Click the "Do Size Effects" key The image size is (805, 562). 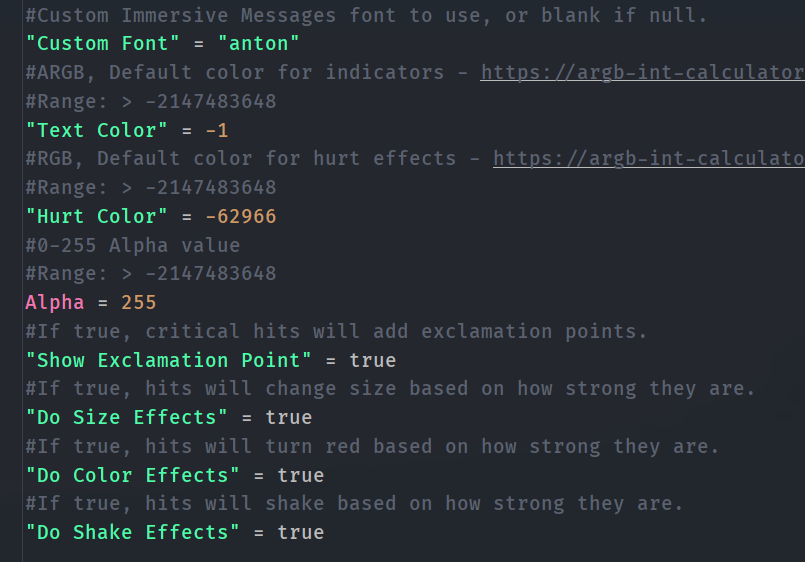(x=127, y=417)
